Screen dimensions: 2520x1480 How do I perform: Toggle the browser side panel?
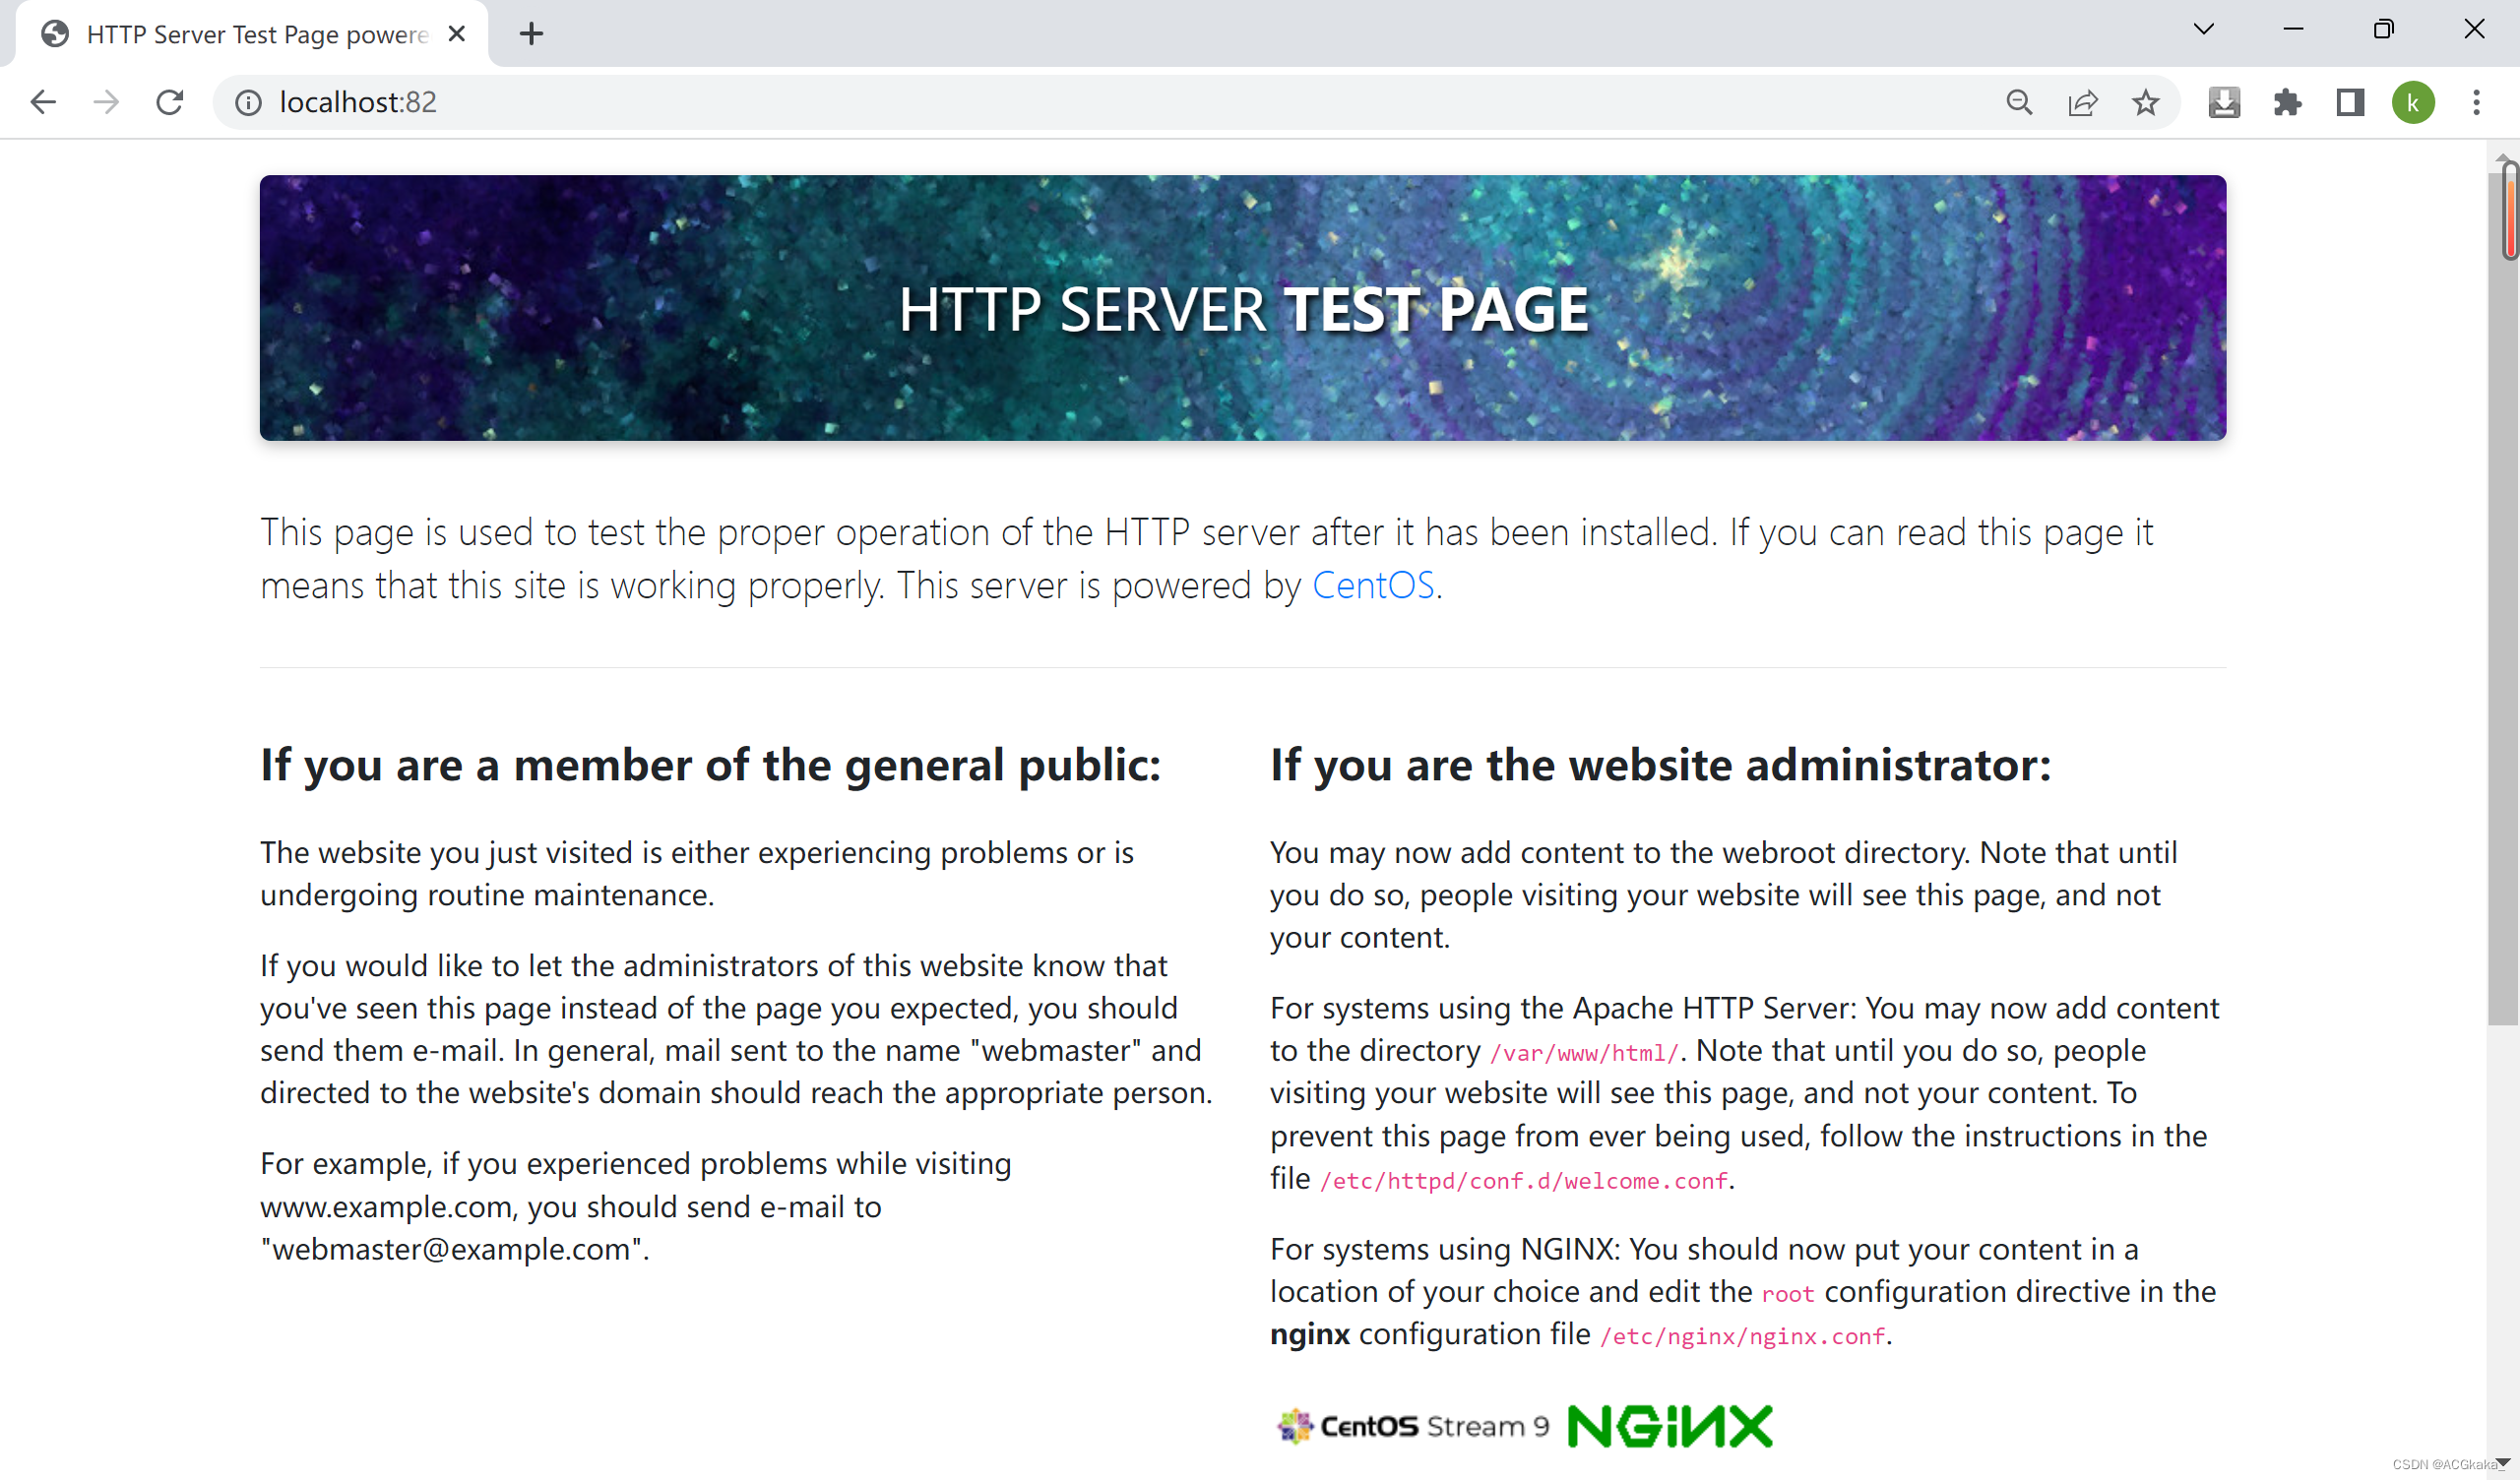[2350, 102]
